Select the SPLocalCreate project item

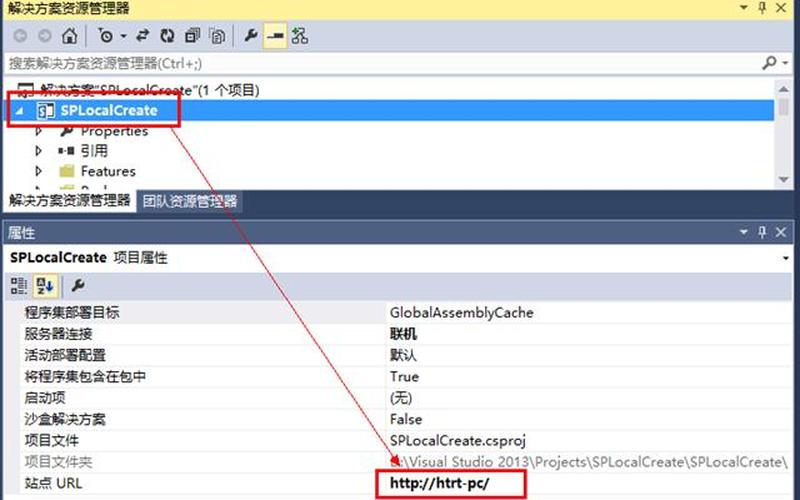(109, 110)
